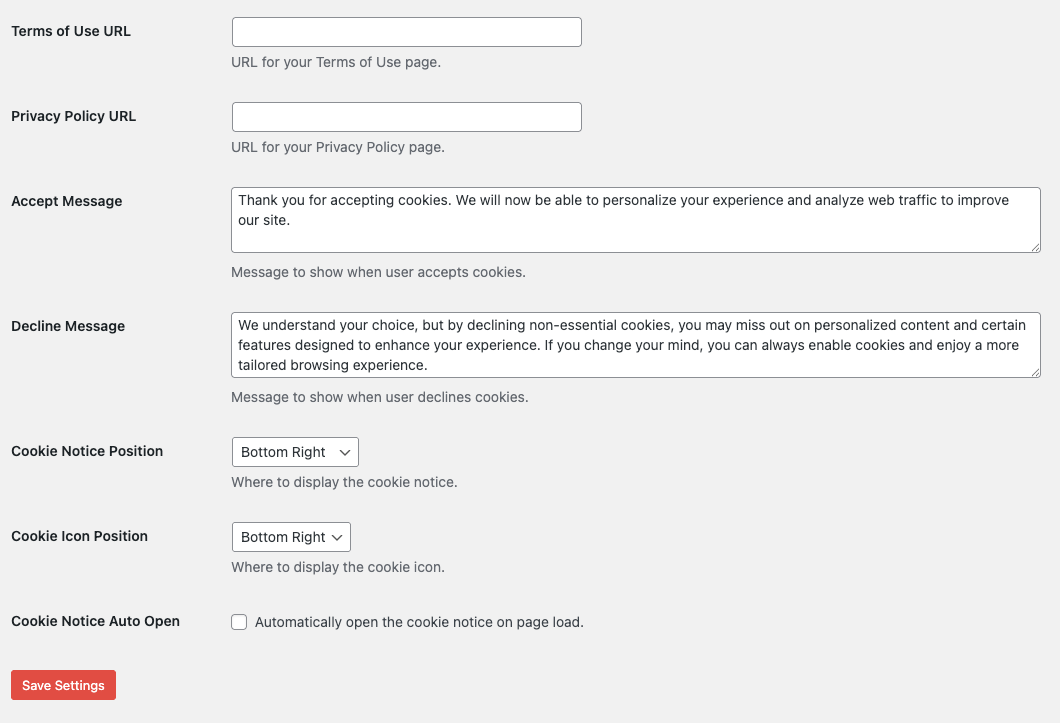Focus the Privacy Policy URL text box
Image resolution: width=1060 pixels, height=723 pixels.
pyautogui.click(x=406, y=117)
